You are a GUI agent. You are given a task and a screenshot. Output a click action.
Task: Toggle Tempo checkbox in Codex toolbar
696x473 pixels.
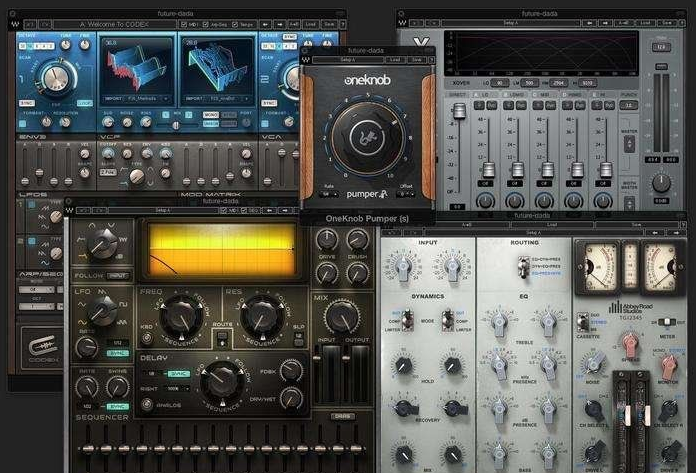coord(235,24)
